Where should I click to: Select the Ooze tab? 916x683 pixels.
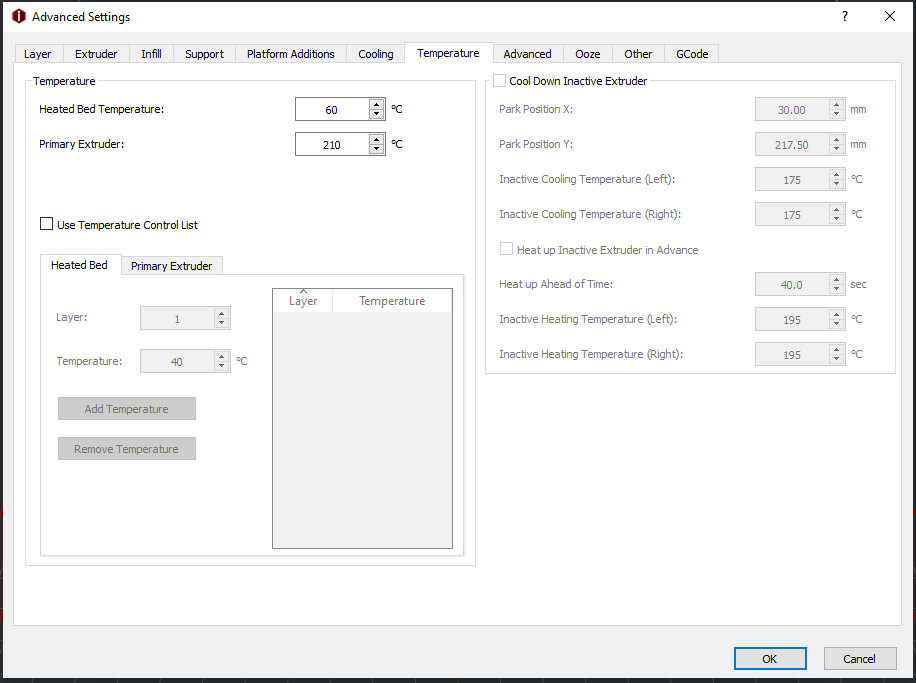[587, 54]
